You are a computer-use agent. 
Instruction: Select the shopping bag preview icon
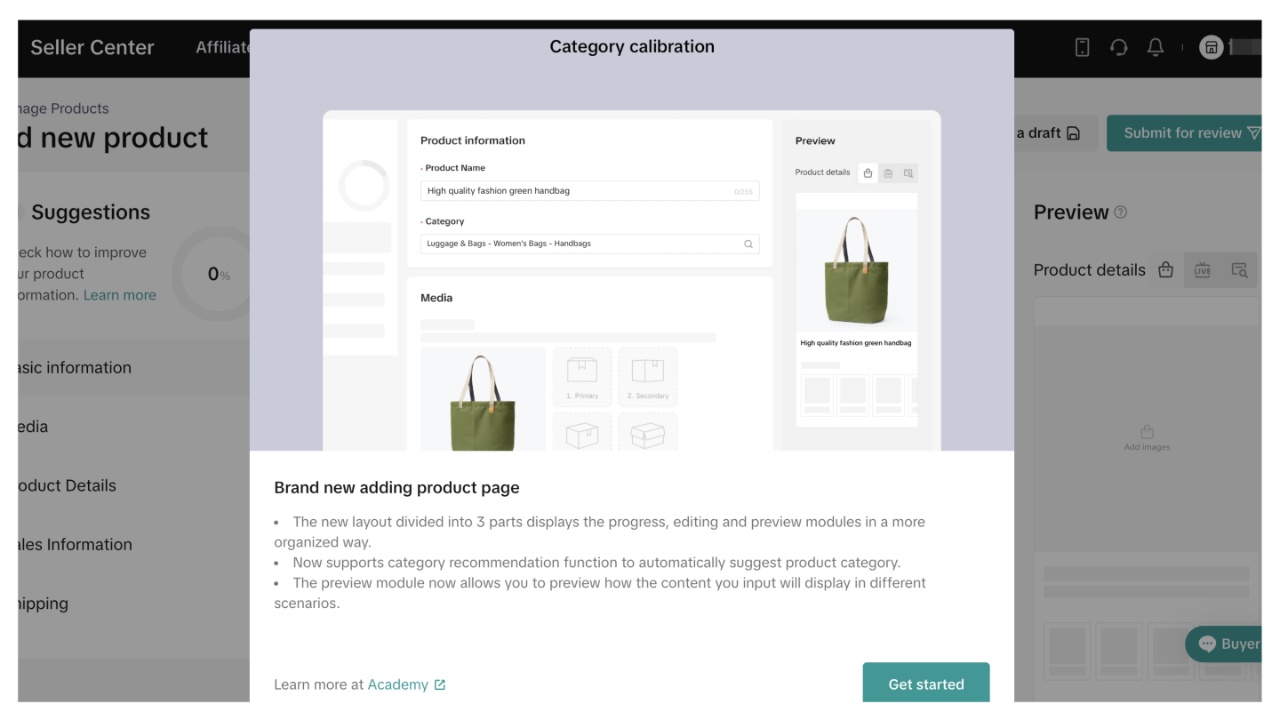coord(1165,270)
